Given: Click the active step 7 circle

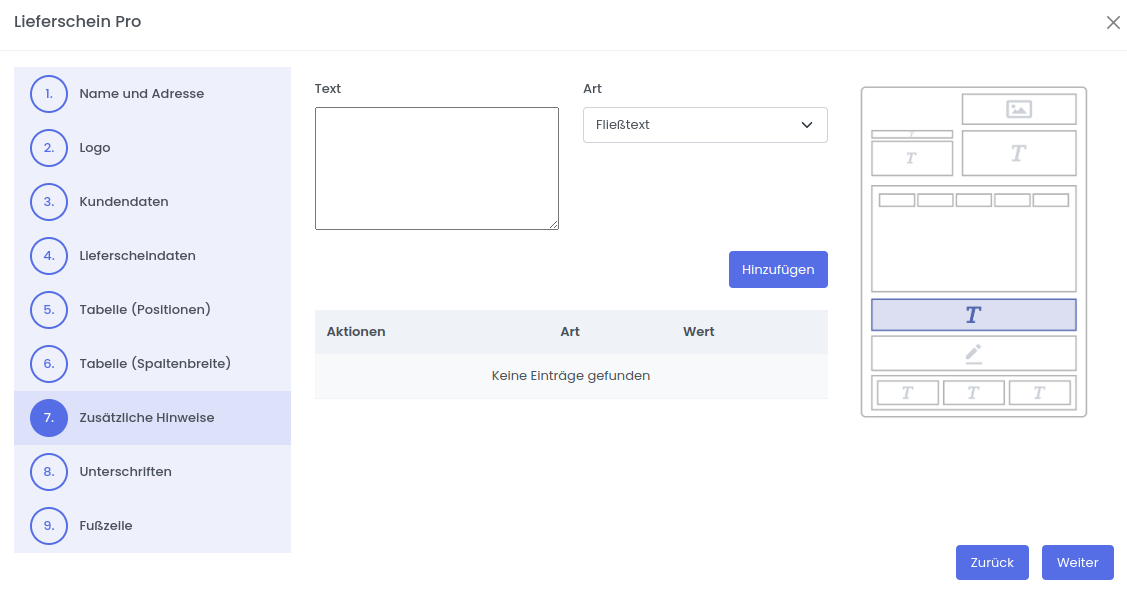Looking at the screenshot, I should click(49, 418).
